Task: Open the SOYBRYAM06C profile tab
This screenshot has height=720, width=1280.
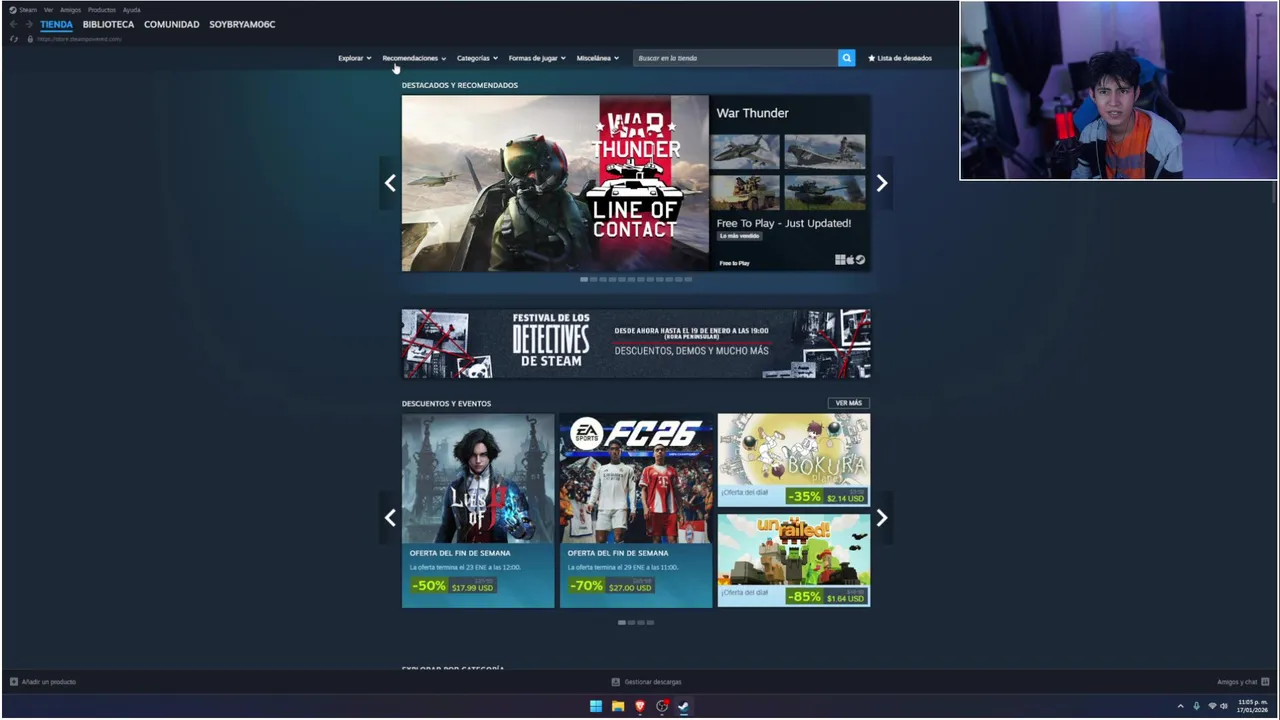Action: coord(242,24)
